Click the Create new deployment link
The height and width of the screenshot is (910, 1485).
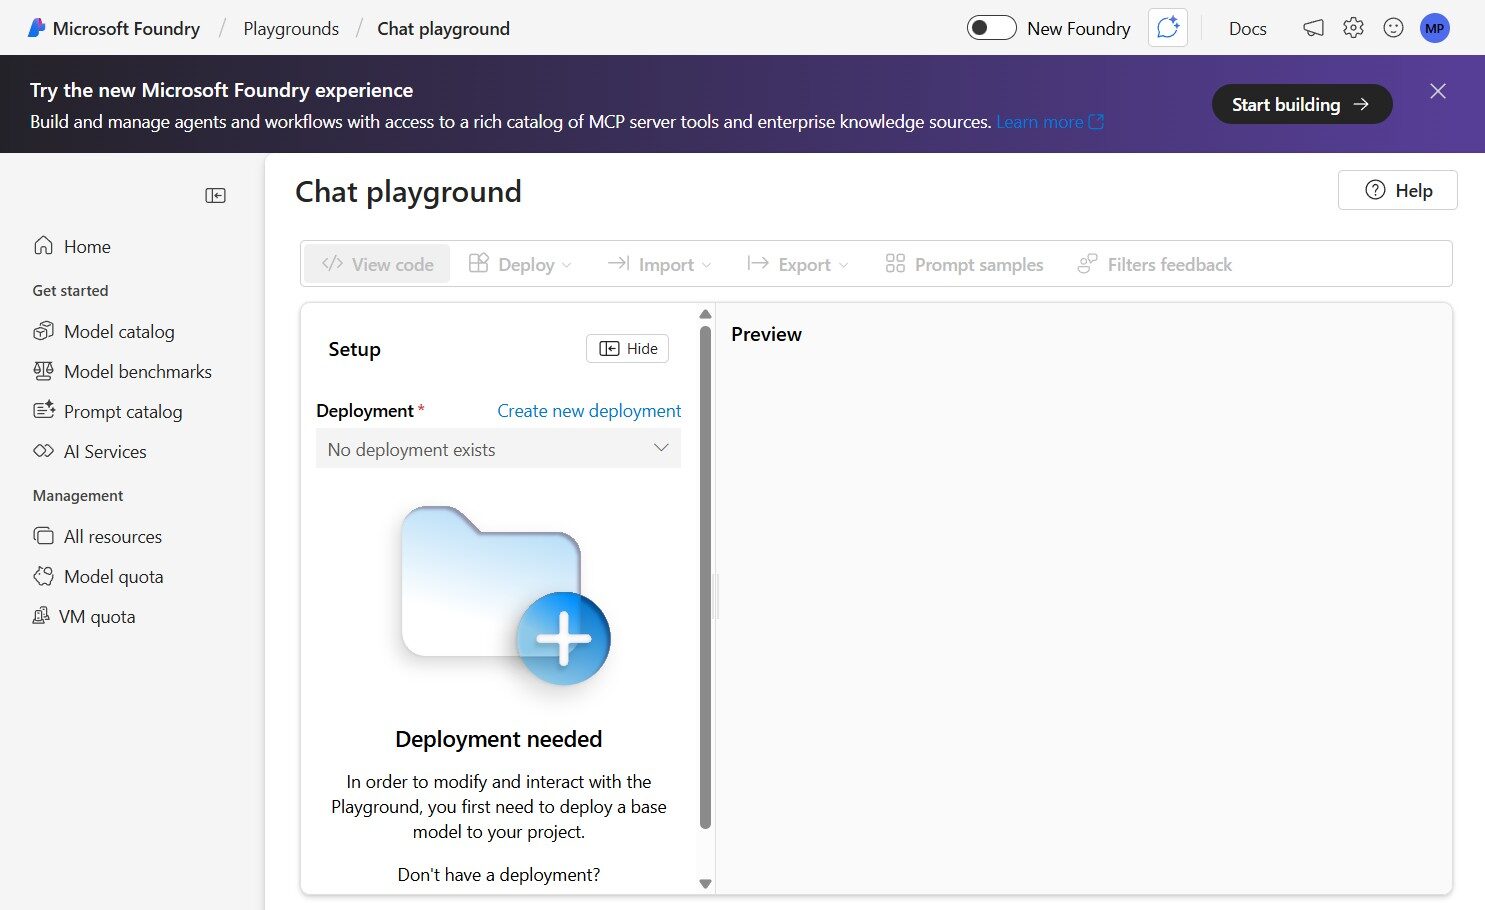[x=589, y=411]
